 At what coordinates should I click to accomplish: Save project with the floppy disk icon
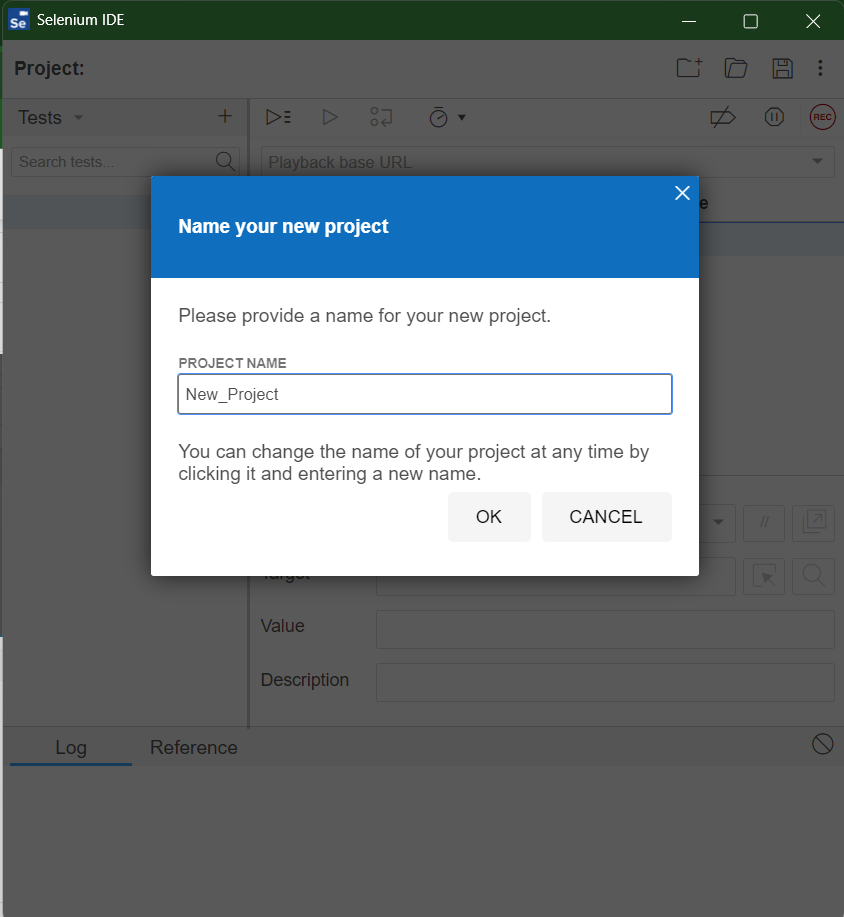pos(782,68)
